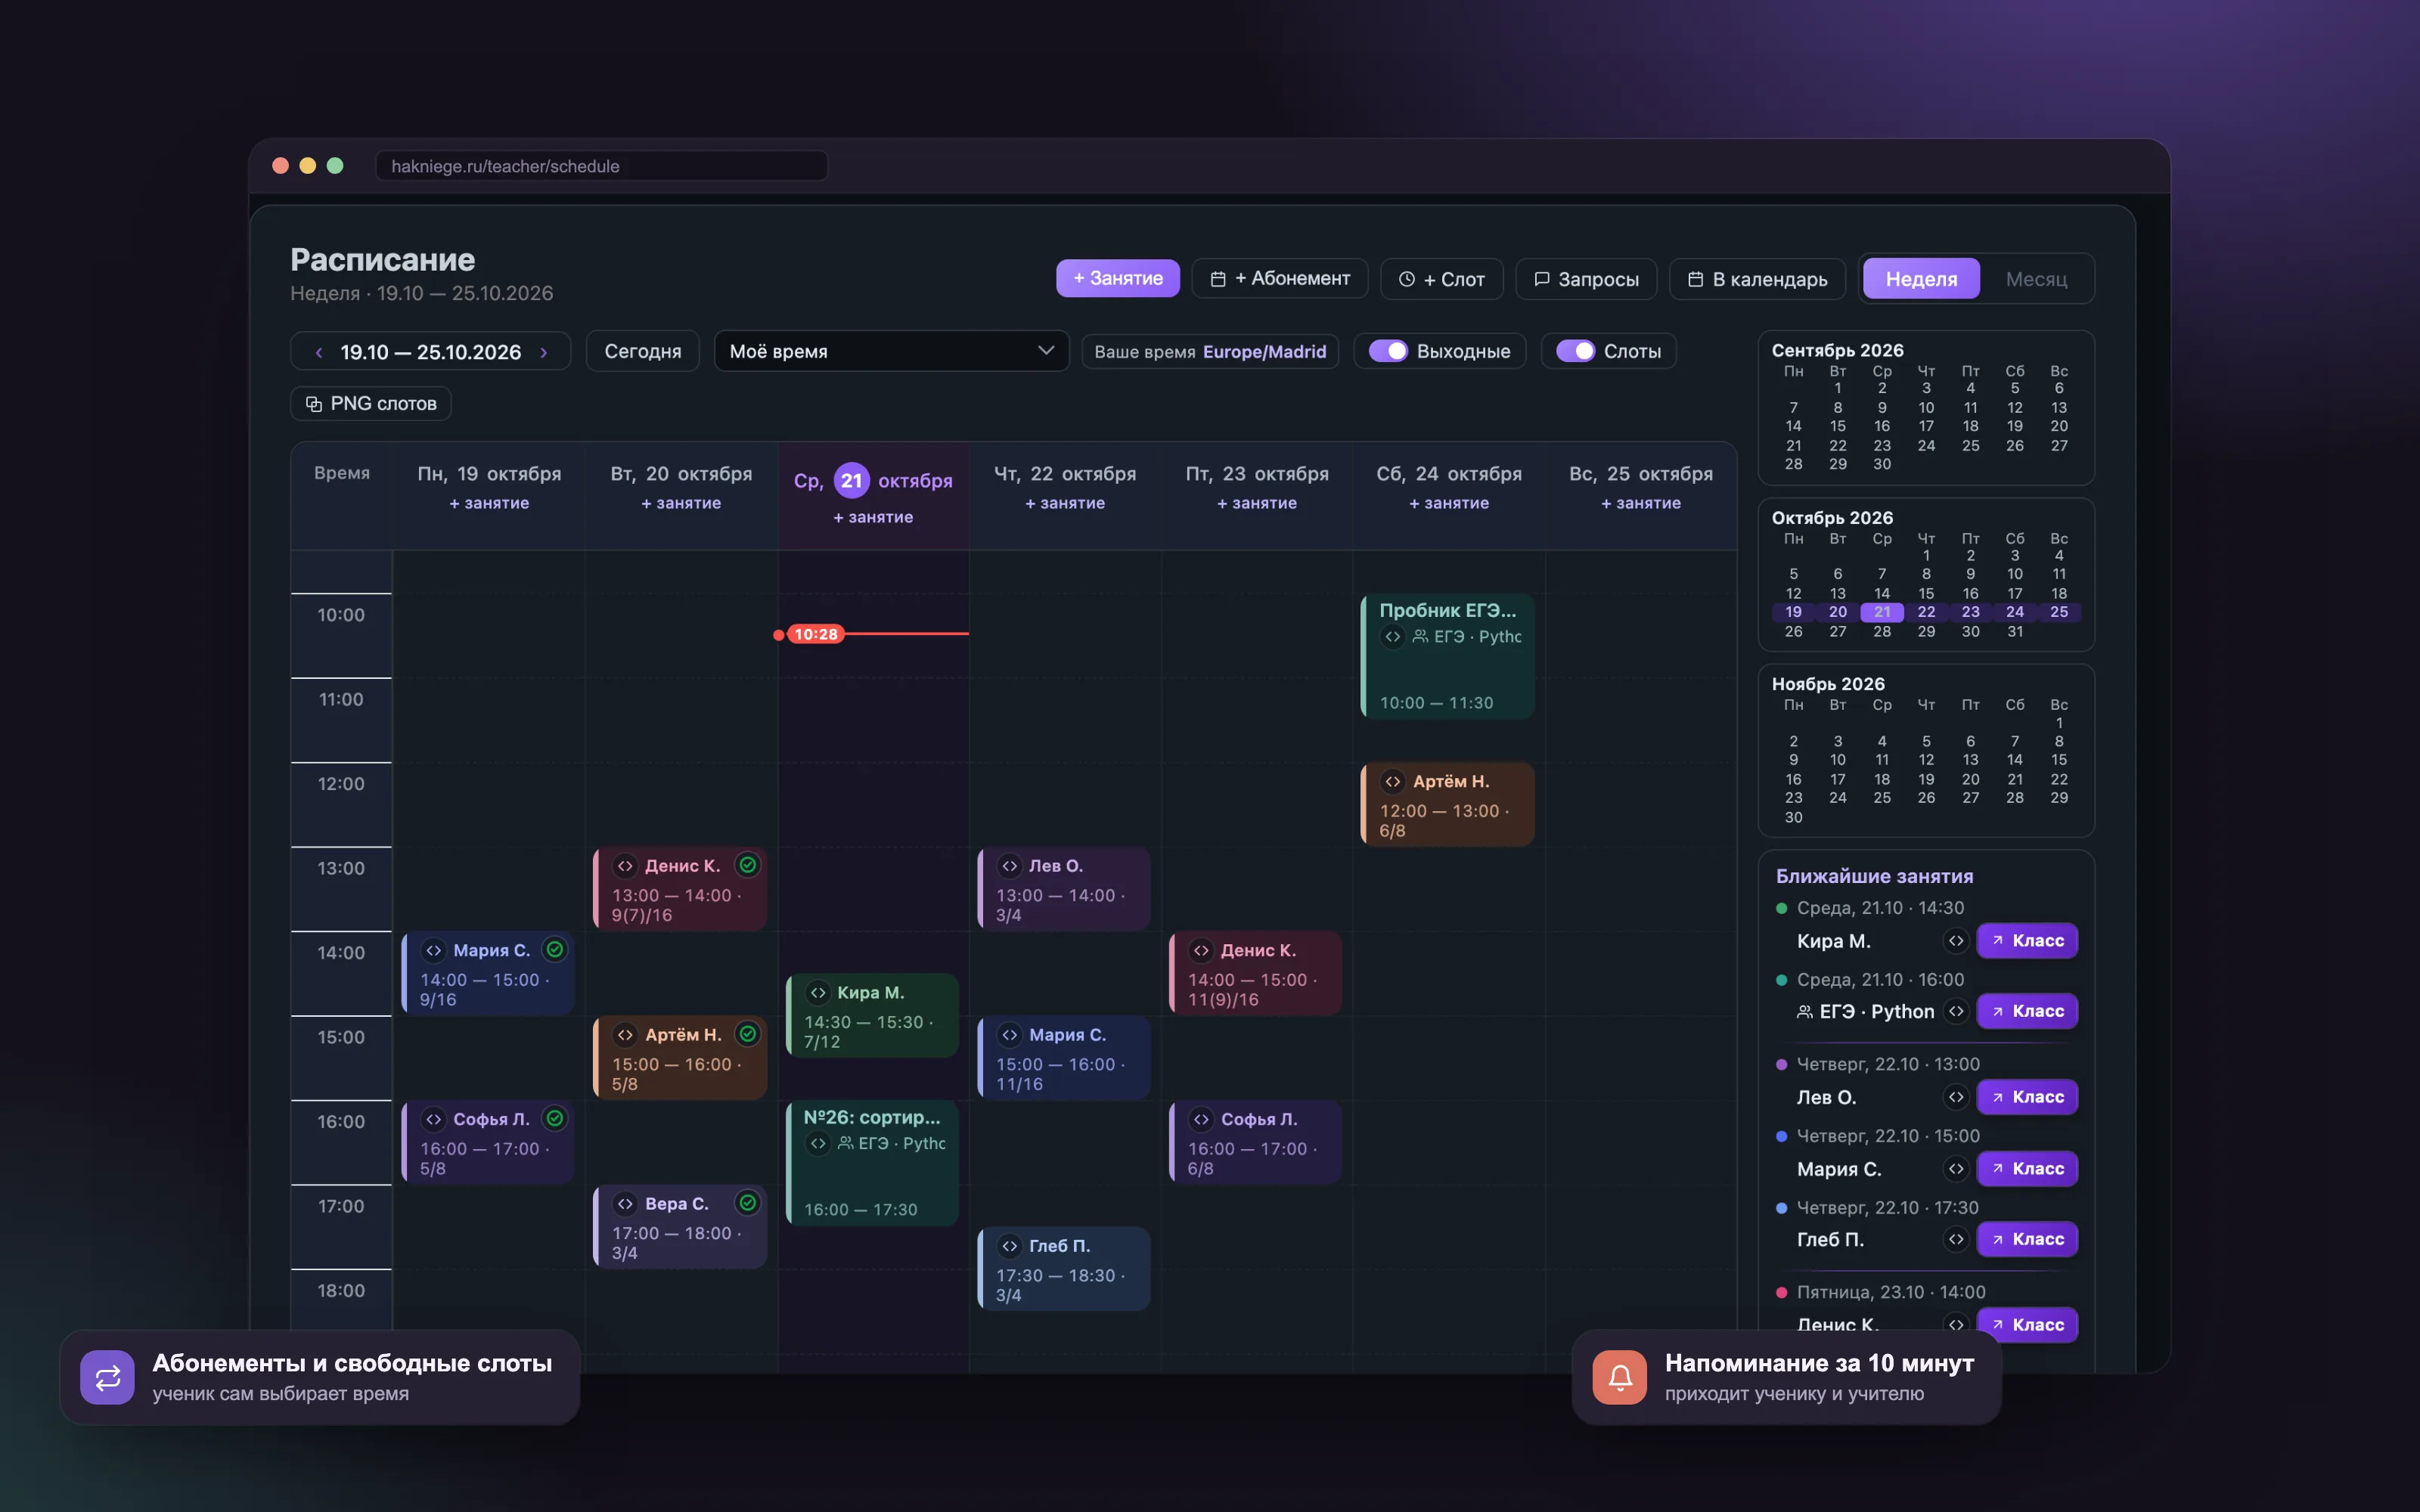This screenshot has width=2420, height=1512.
Task: Select day 28 in Октябрь 2026 mini calendar
Action: (1882, 631)
